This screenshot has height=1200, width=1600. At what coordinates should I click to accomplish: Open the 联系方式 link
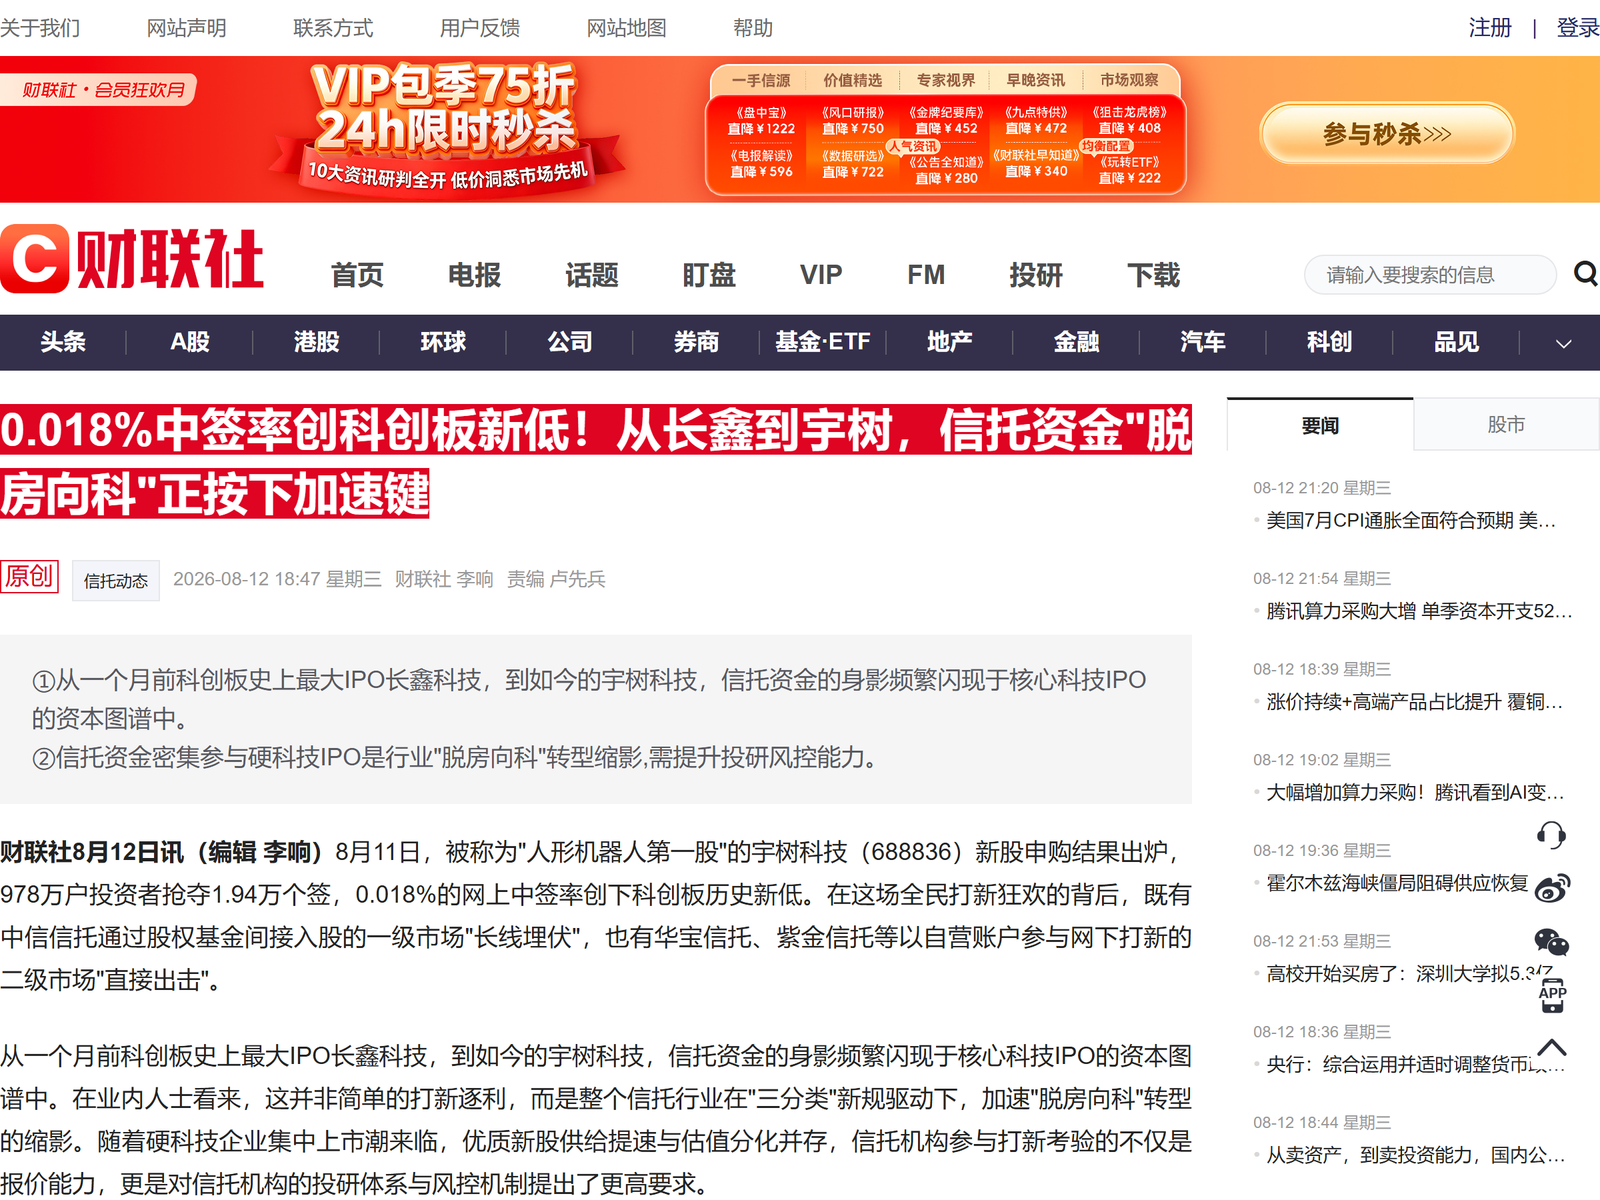(x=333, y=28)
